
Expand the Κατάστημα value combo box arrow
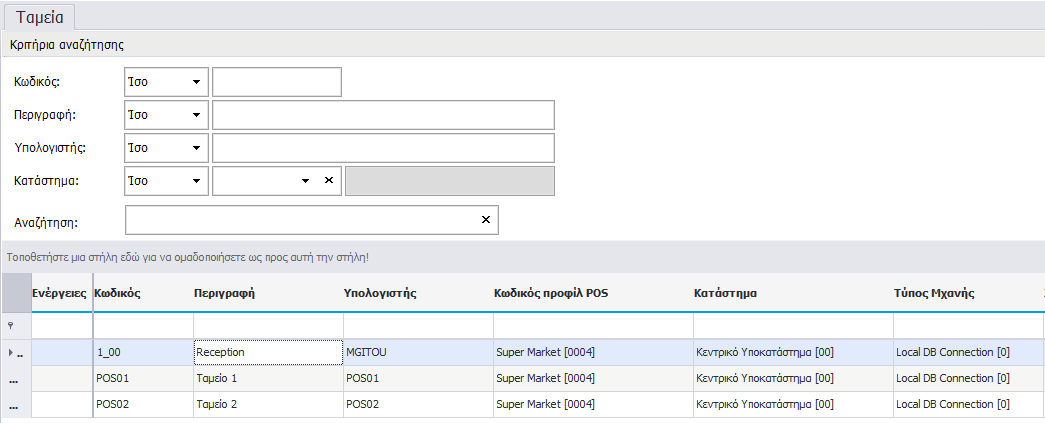pos(305,181)
